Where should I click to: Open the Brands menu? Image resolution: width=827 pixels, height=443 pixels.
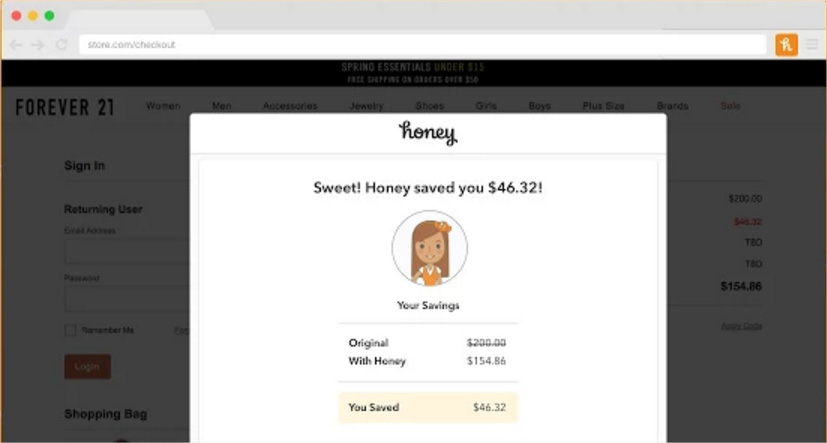tap(672, 106)
